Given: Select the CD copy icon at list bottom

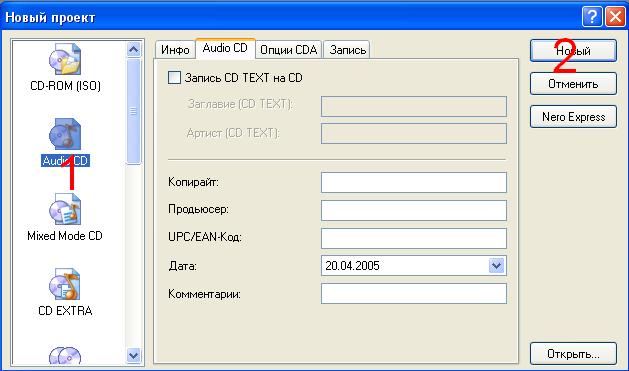Looking at the screenshot, I should point(65,355).
